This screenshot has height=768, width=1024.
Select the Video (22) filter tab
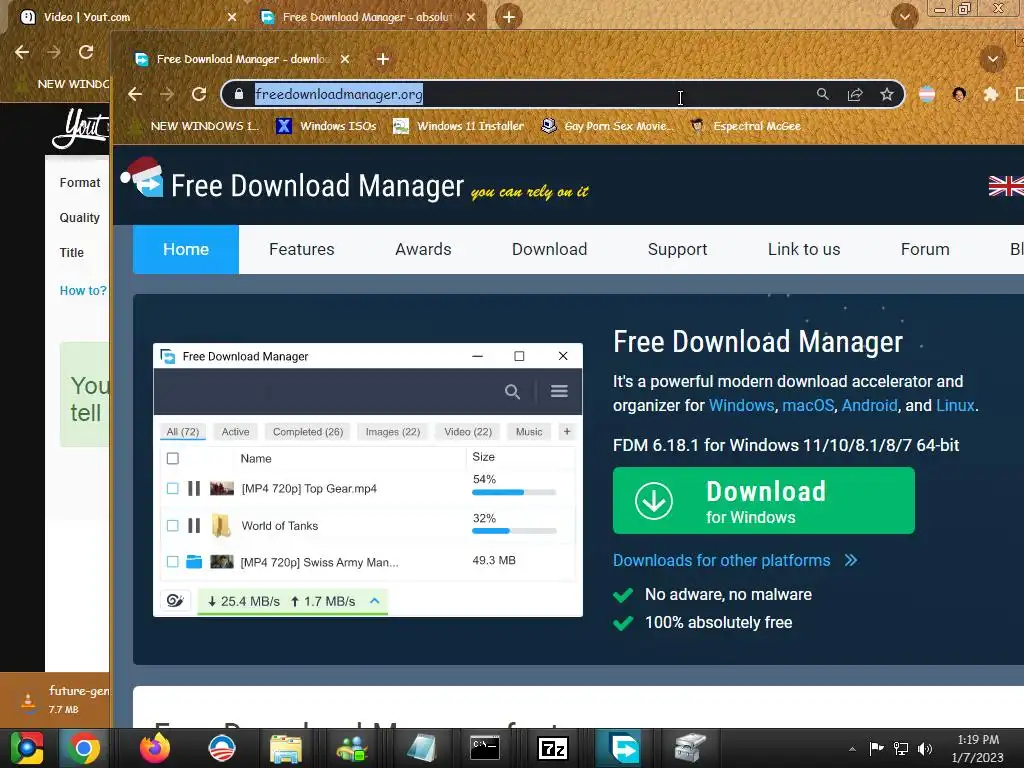point(468,432)
